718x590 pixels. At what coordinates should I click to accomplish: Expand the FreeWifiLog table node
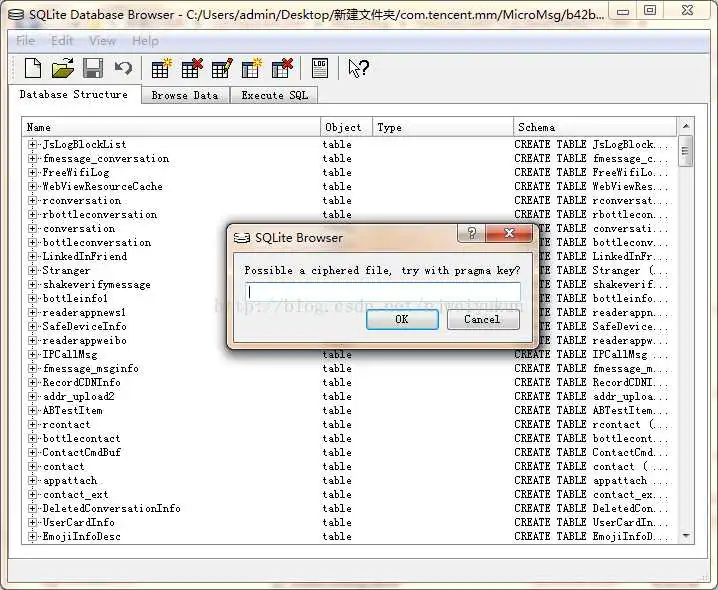point(32,173)
